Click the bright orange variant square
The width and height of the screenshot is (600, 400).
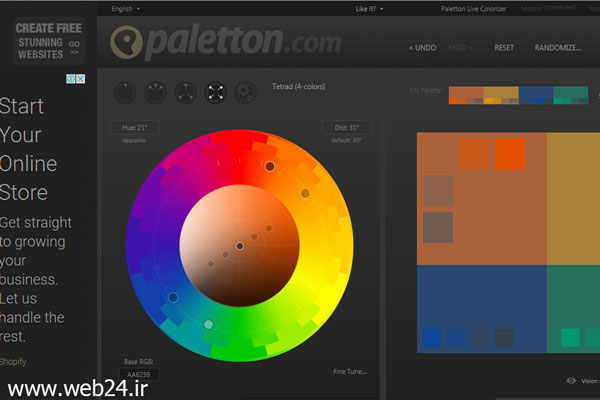pyautogui.click(x=510, y=154)
